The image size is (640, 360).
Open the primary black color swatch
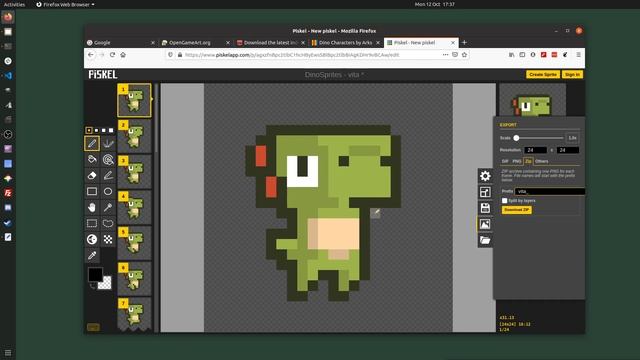coord(95,274)
